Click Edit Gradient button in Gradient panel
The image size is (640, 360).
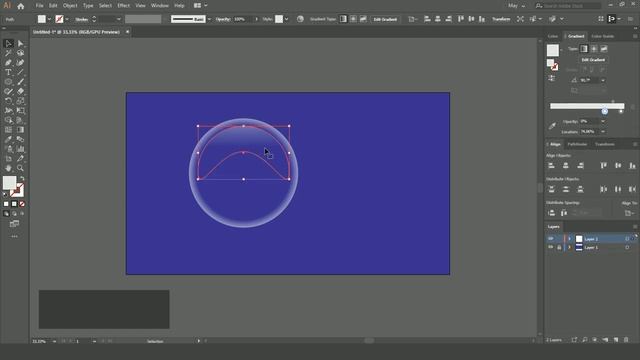(x=593, y=60)
